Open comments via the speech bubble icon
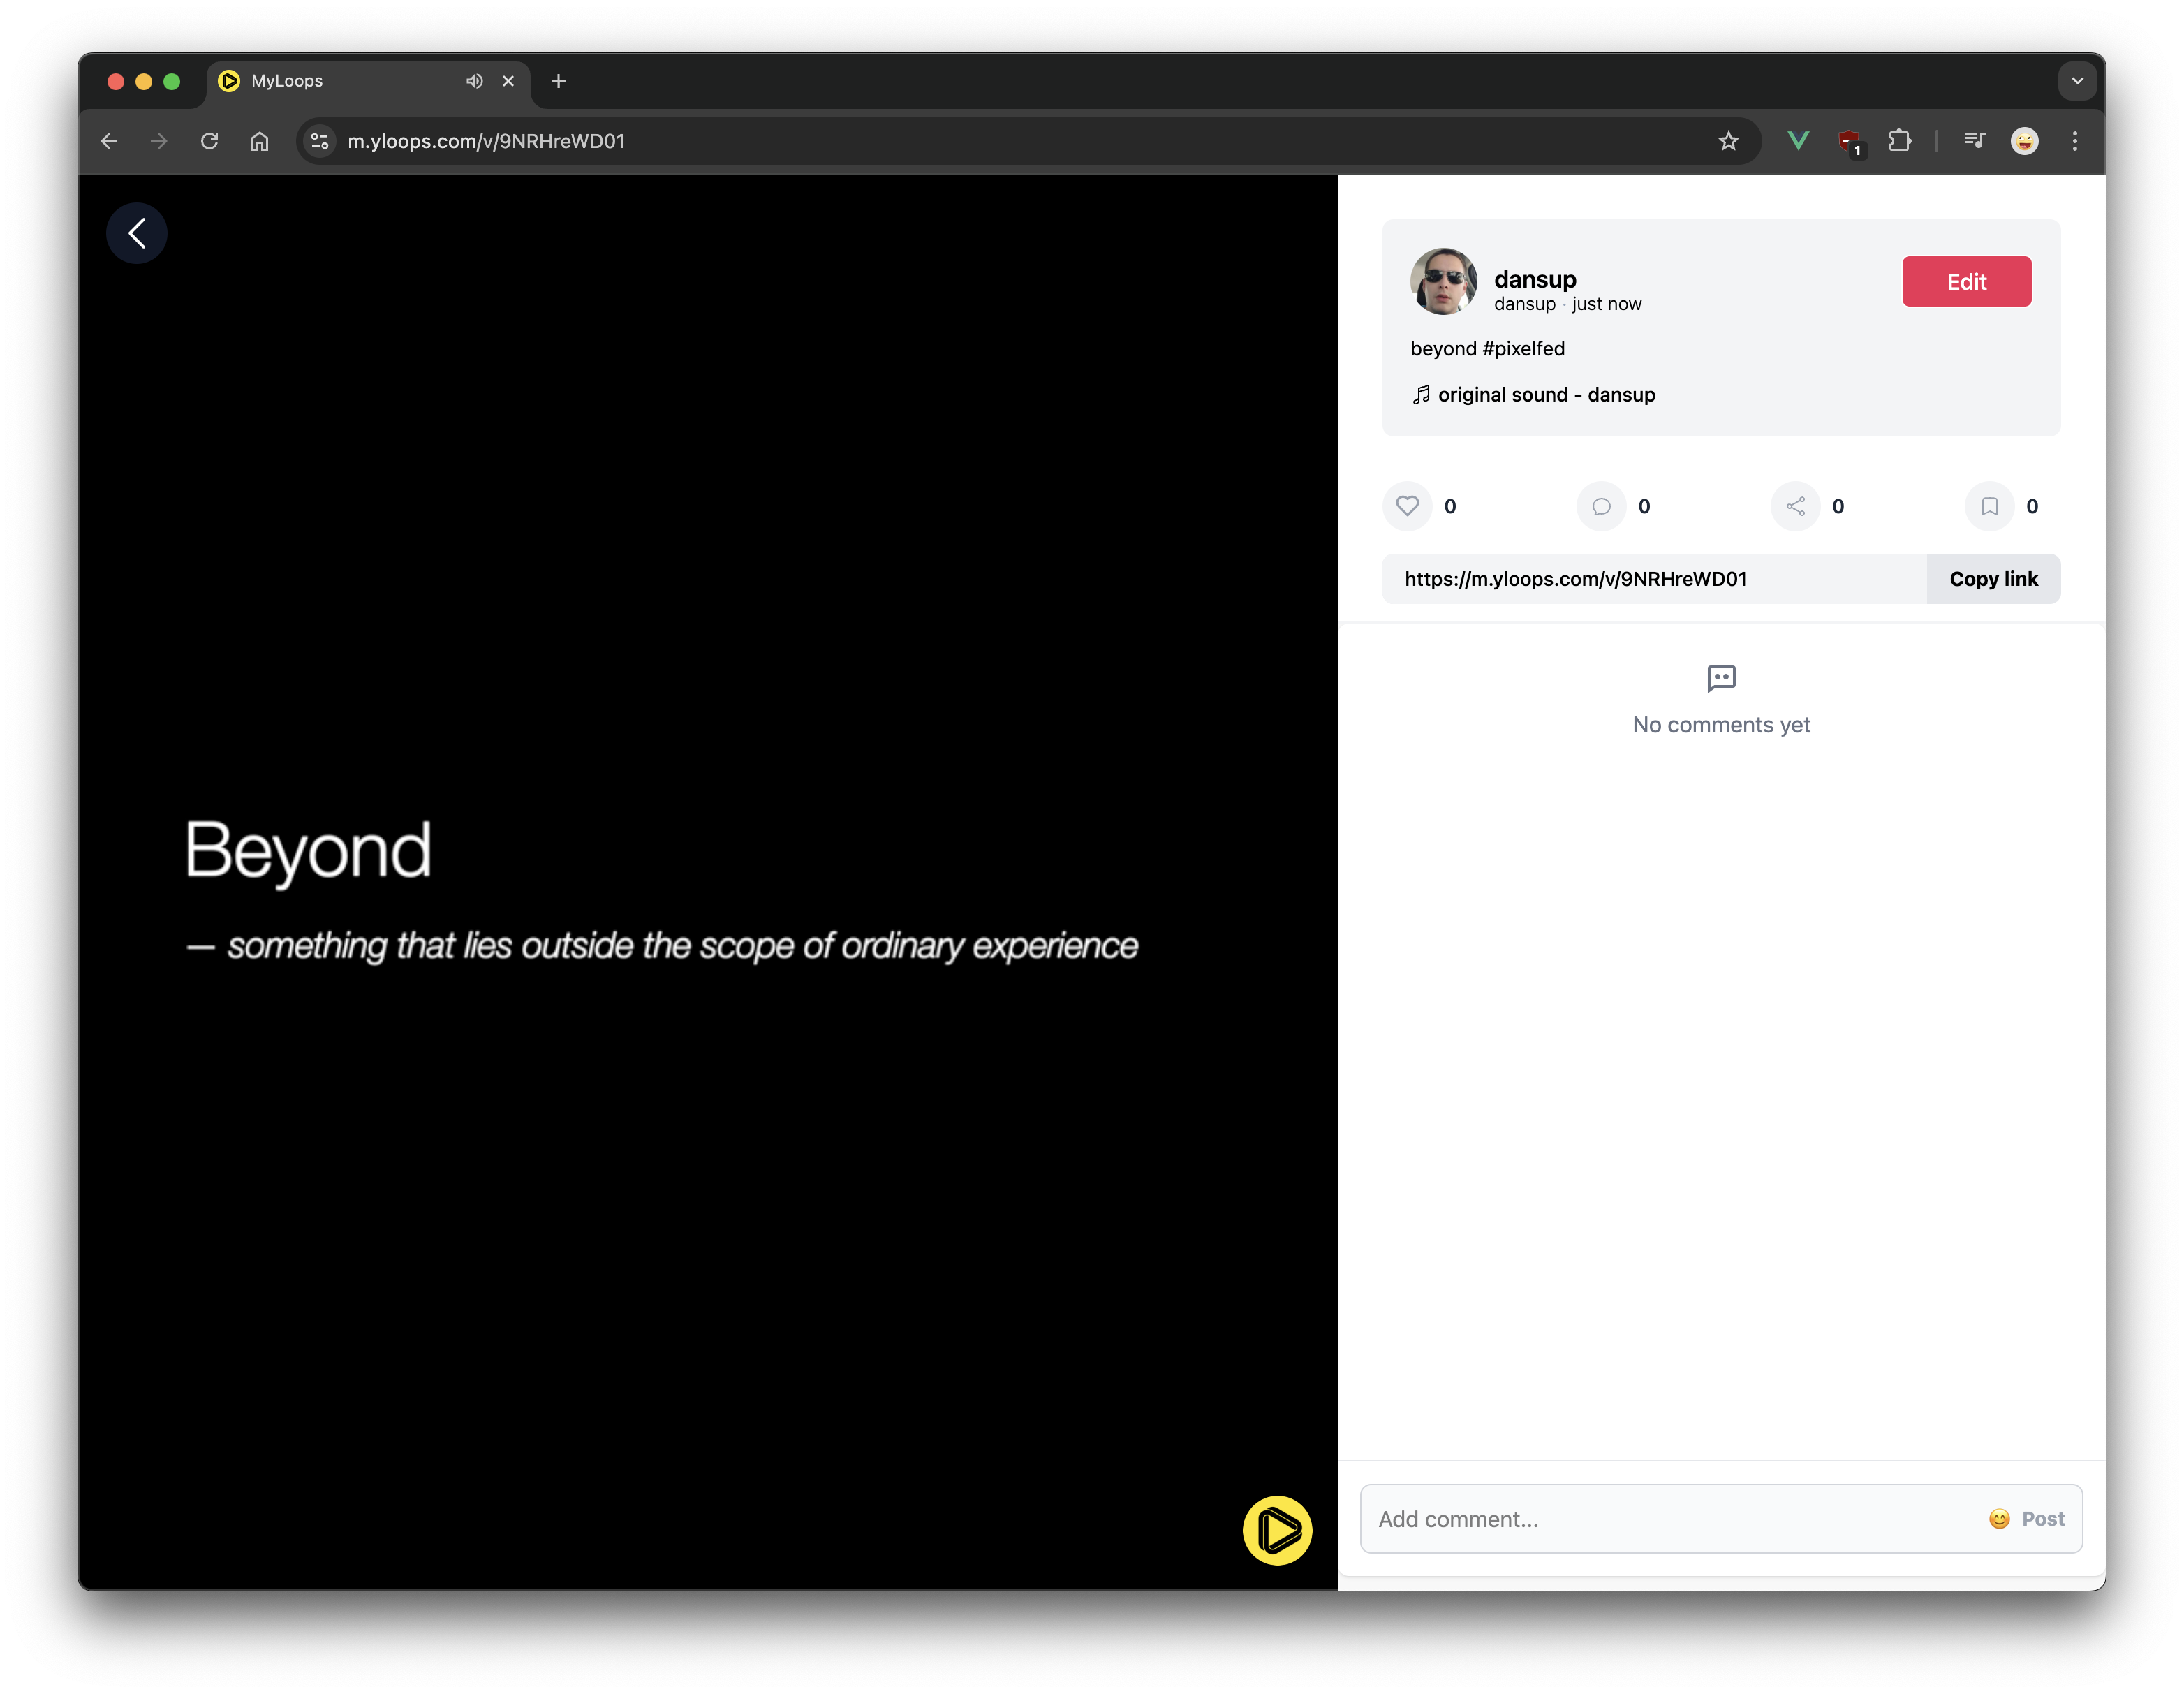Image resolution: width=2184 pixels, height=1694 pixels. click(x=1601, y=506)
